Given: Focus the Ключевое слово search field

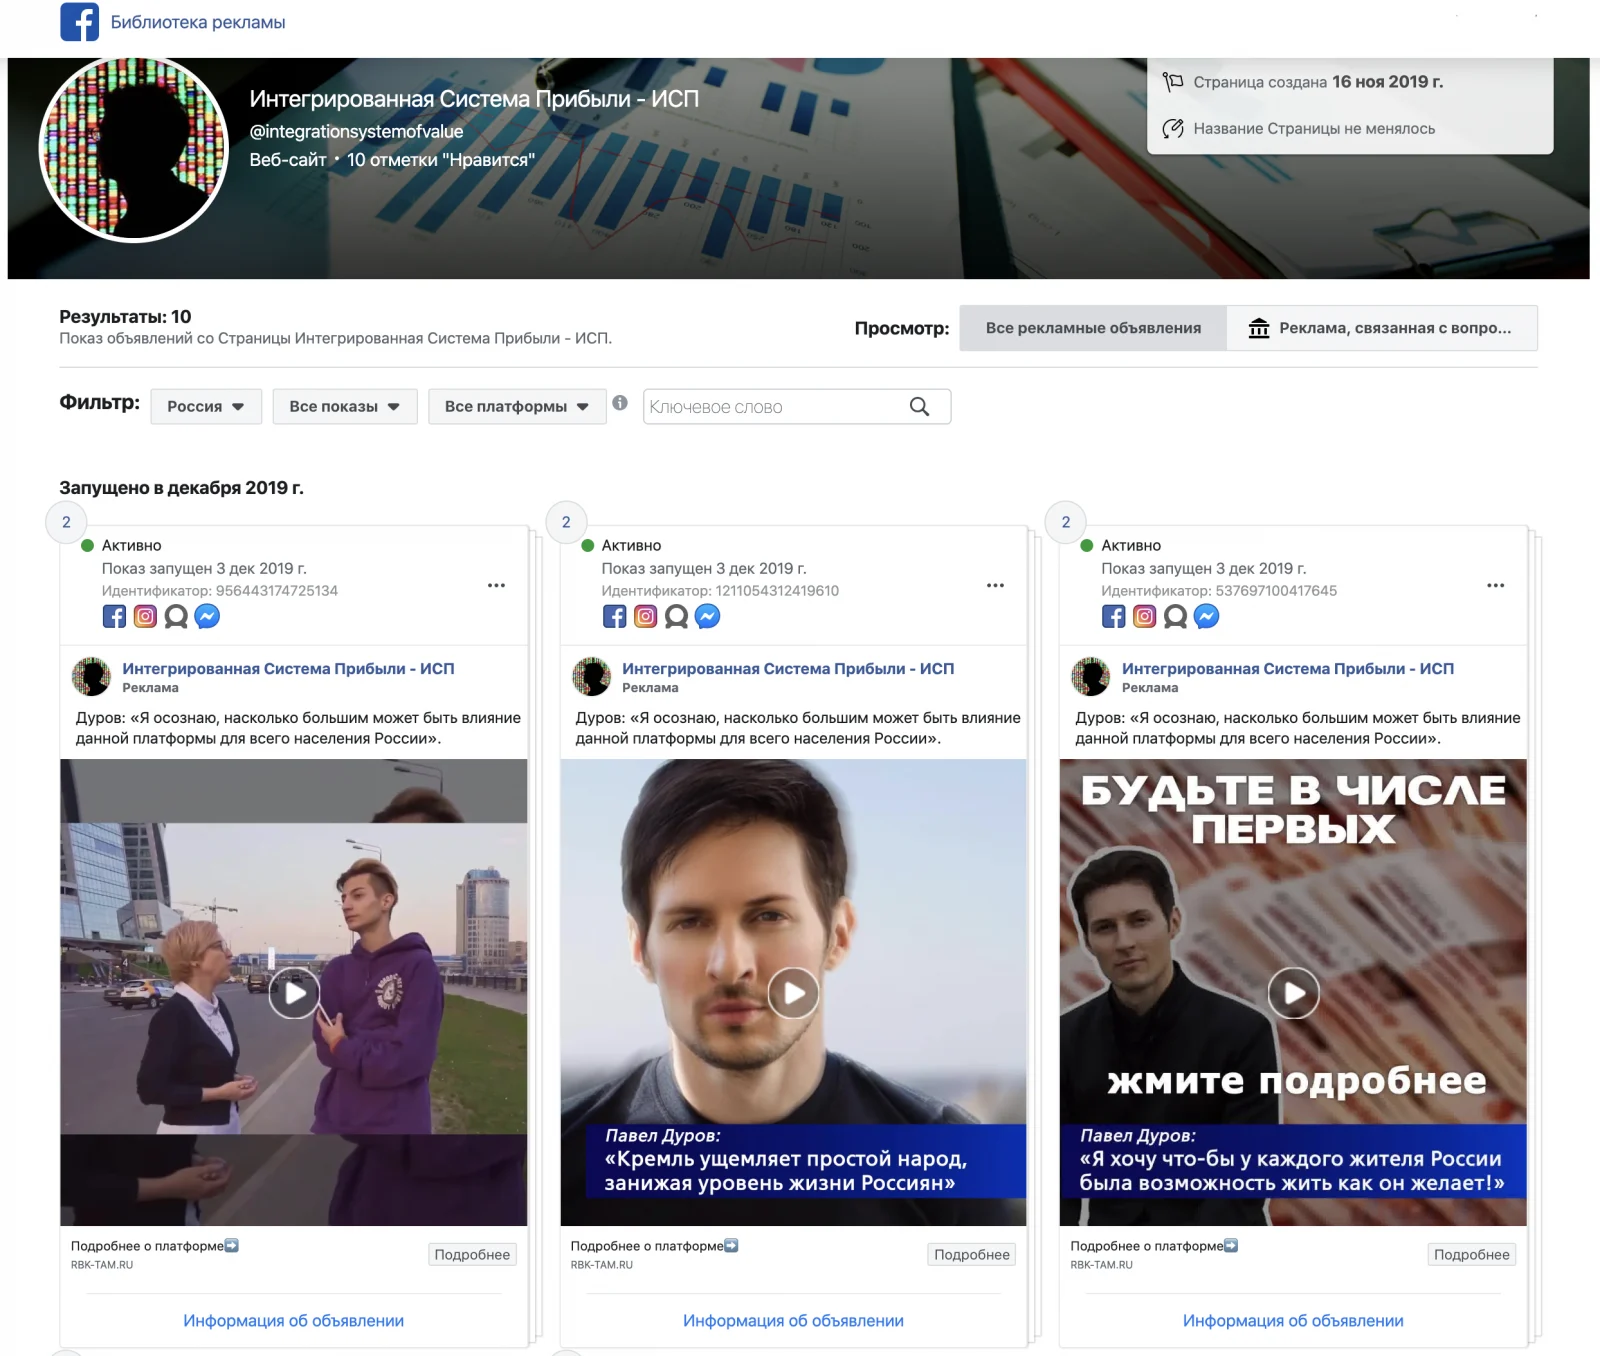Looking at the screenshot, I should [796, 406].
